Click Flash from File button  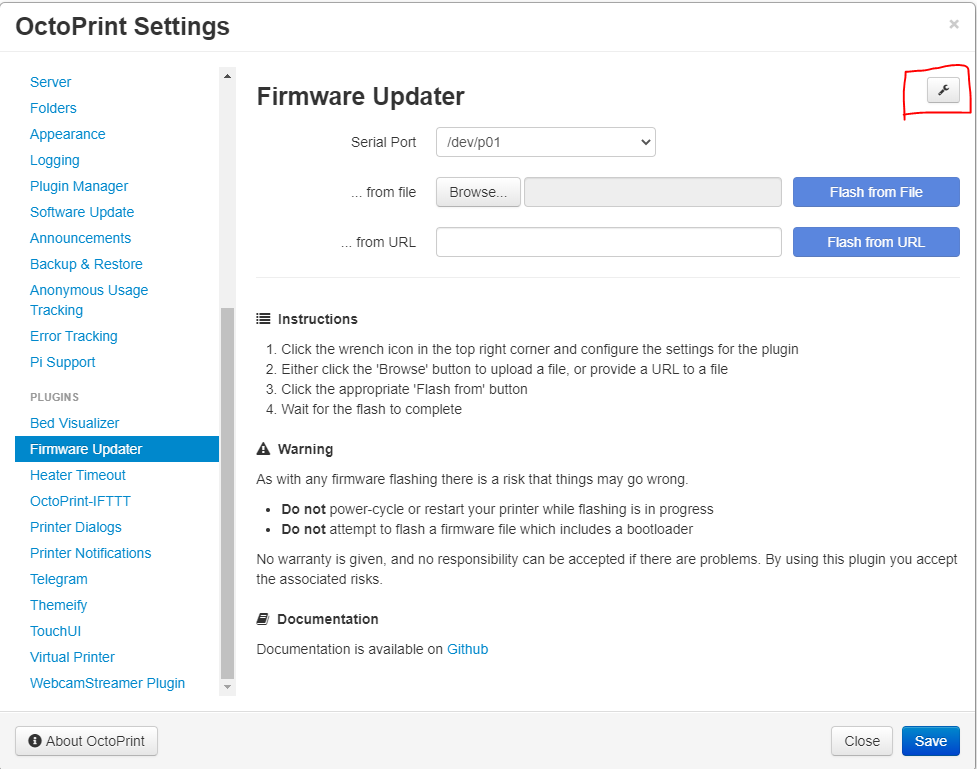876,192
